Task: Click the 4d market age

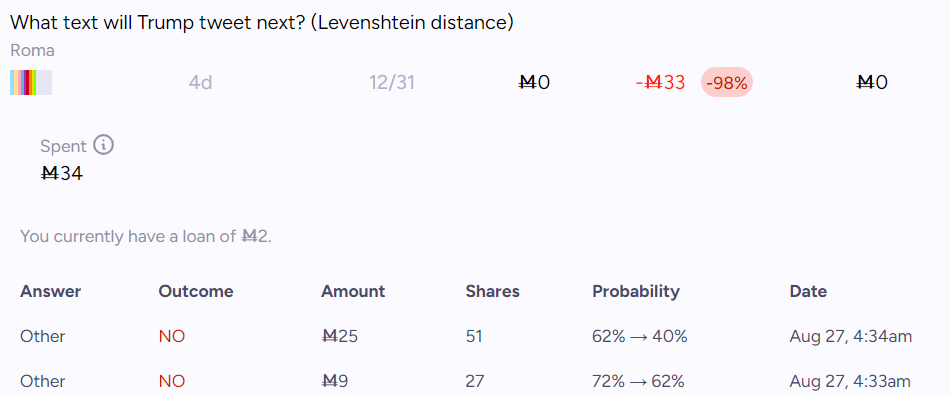Action: tap(201, 82)
